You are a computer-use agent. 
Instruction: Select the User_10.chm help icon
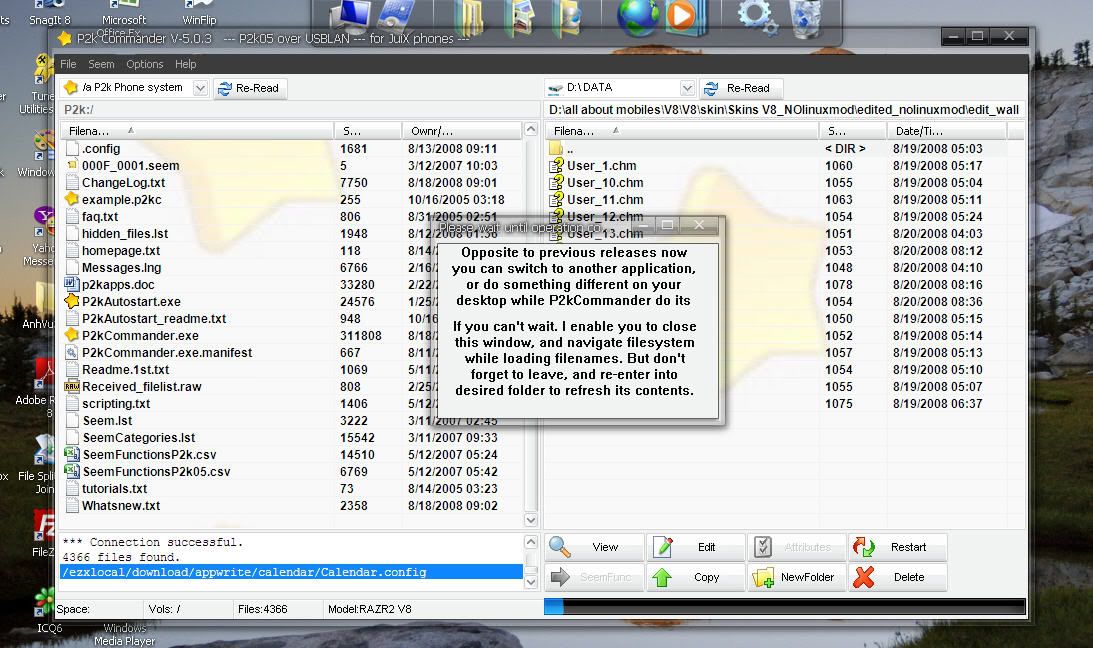coord(556,183)
